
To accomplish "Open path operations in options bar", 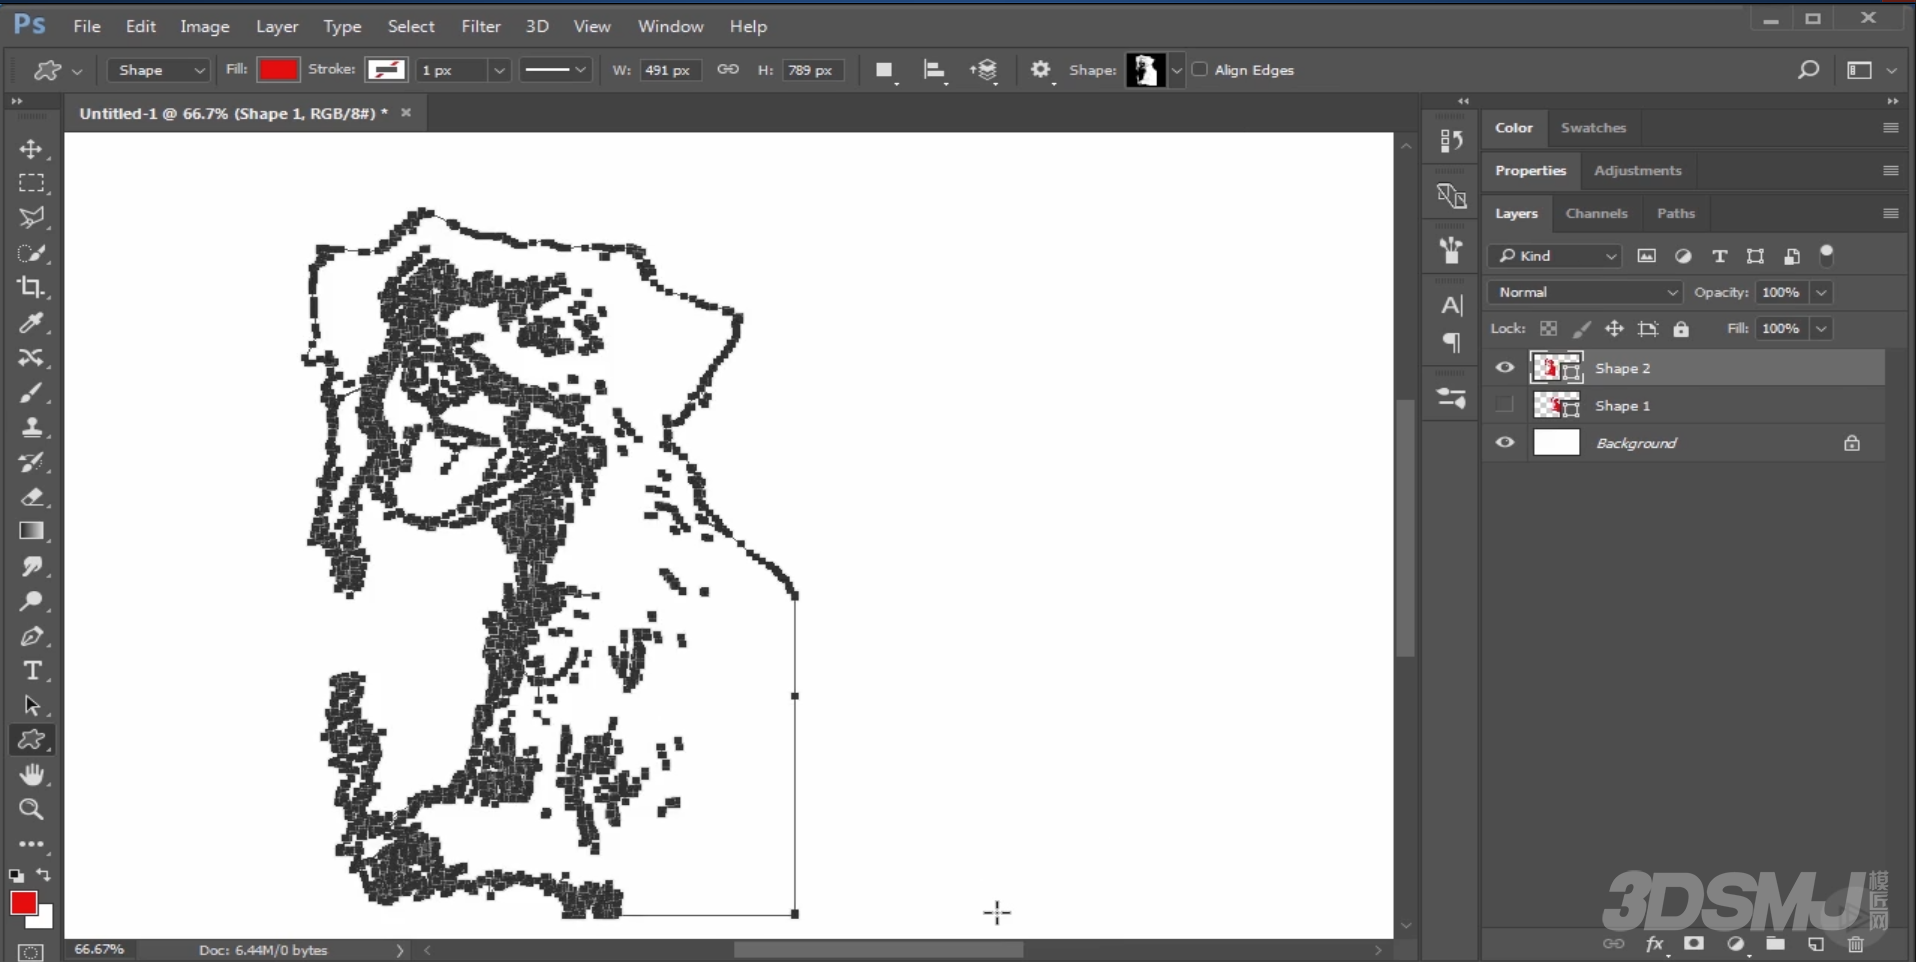I will coord(884,70).
